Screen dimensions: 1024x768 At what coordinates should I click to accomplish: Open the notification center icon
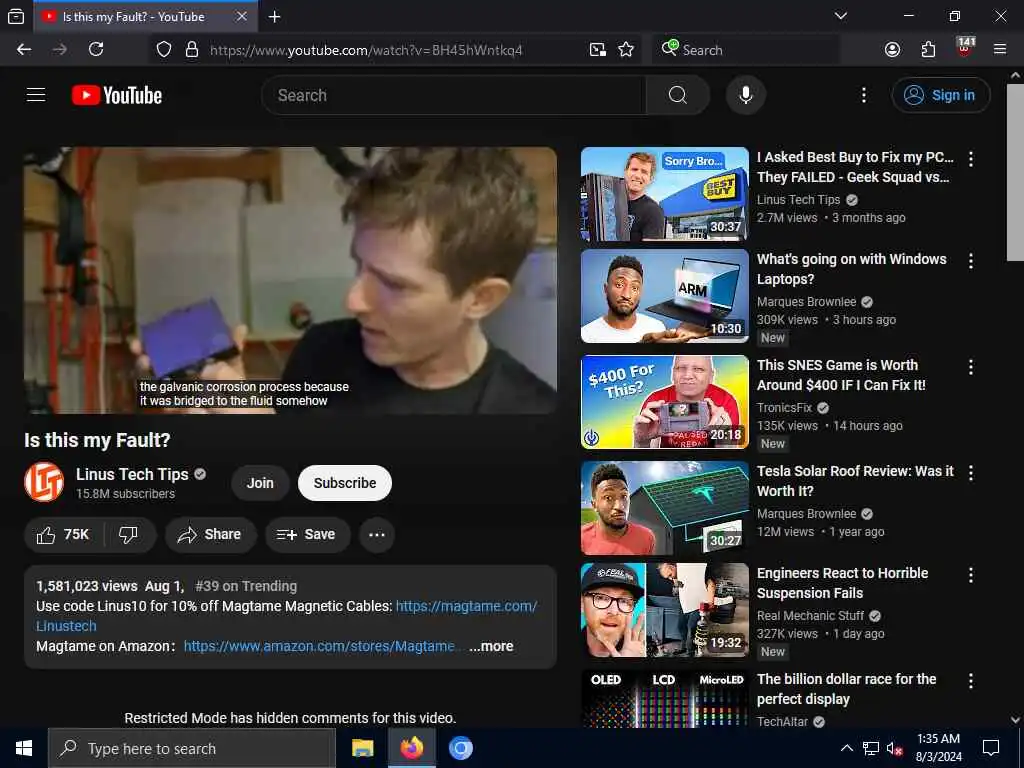[991, 748]
